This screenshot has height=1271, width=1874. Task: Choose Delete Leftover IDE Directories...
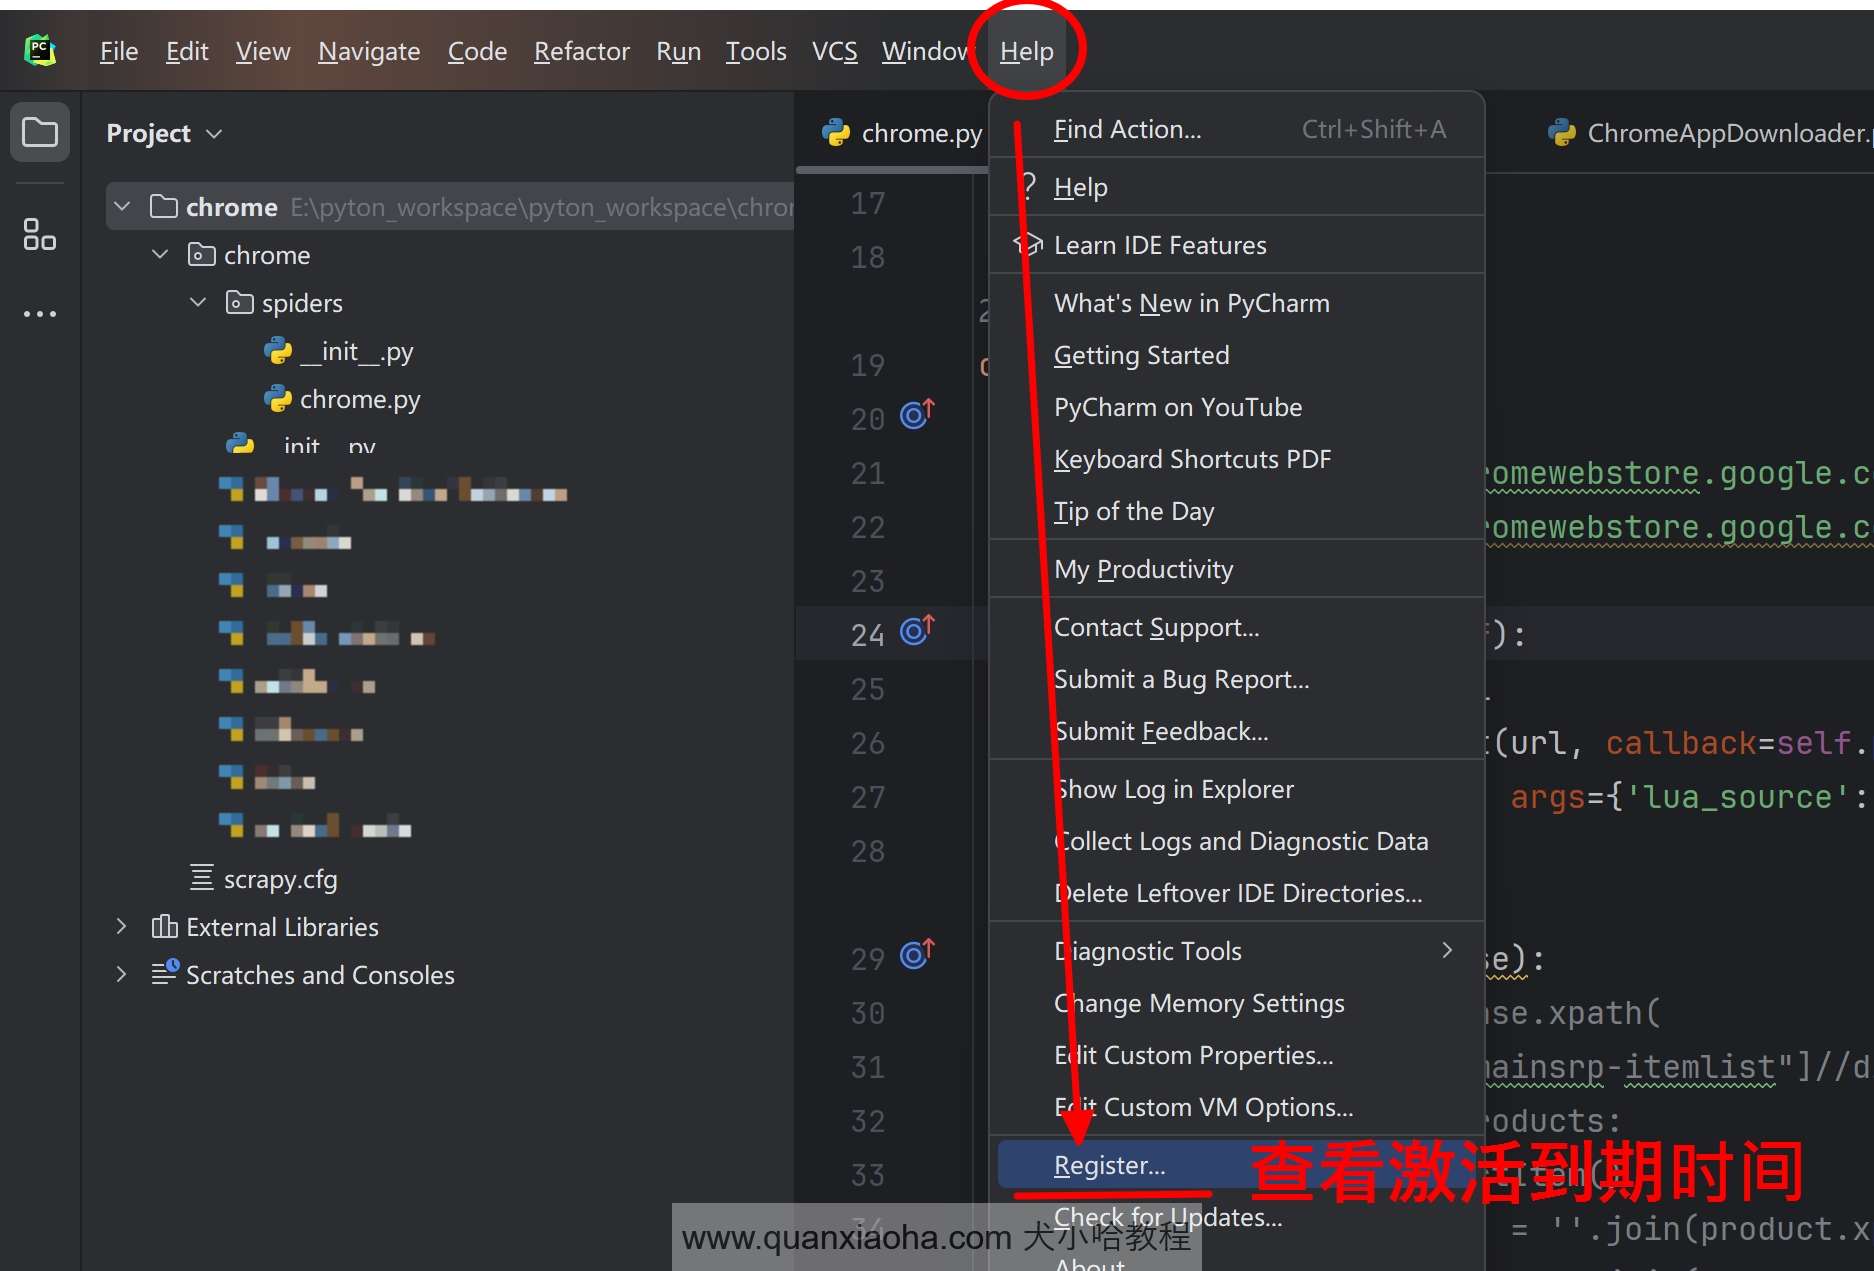1237,893
